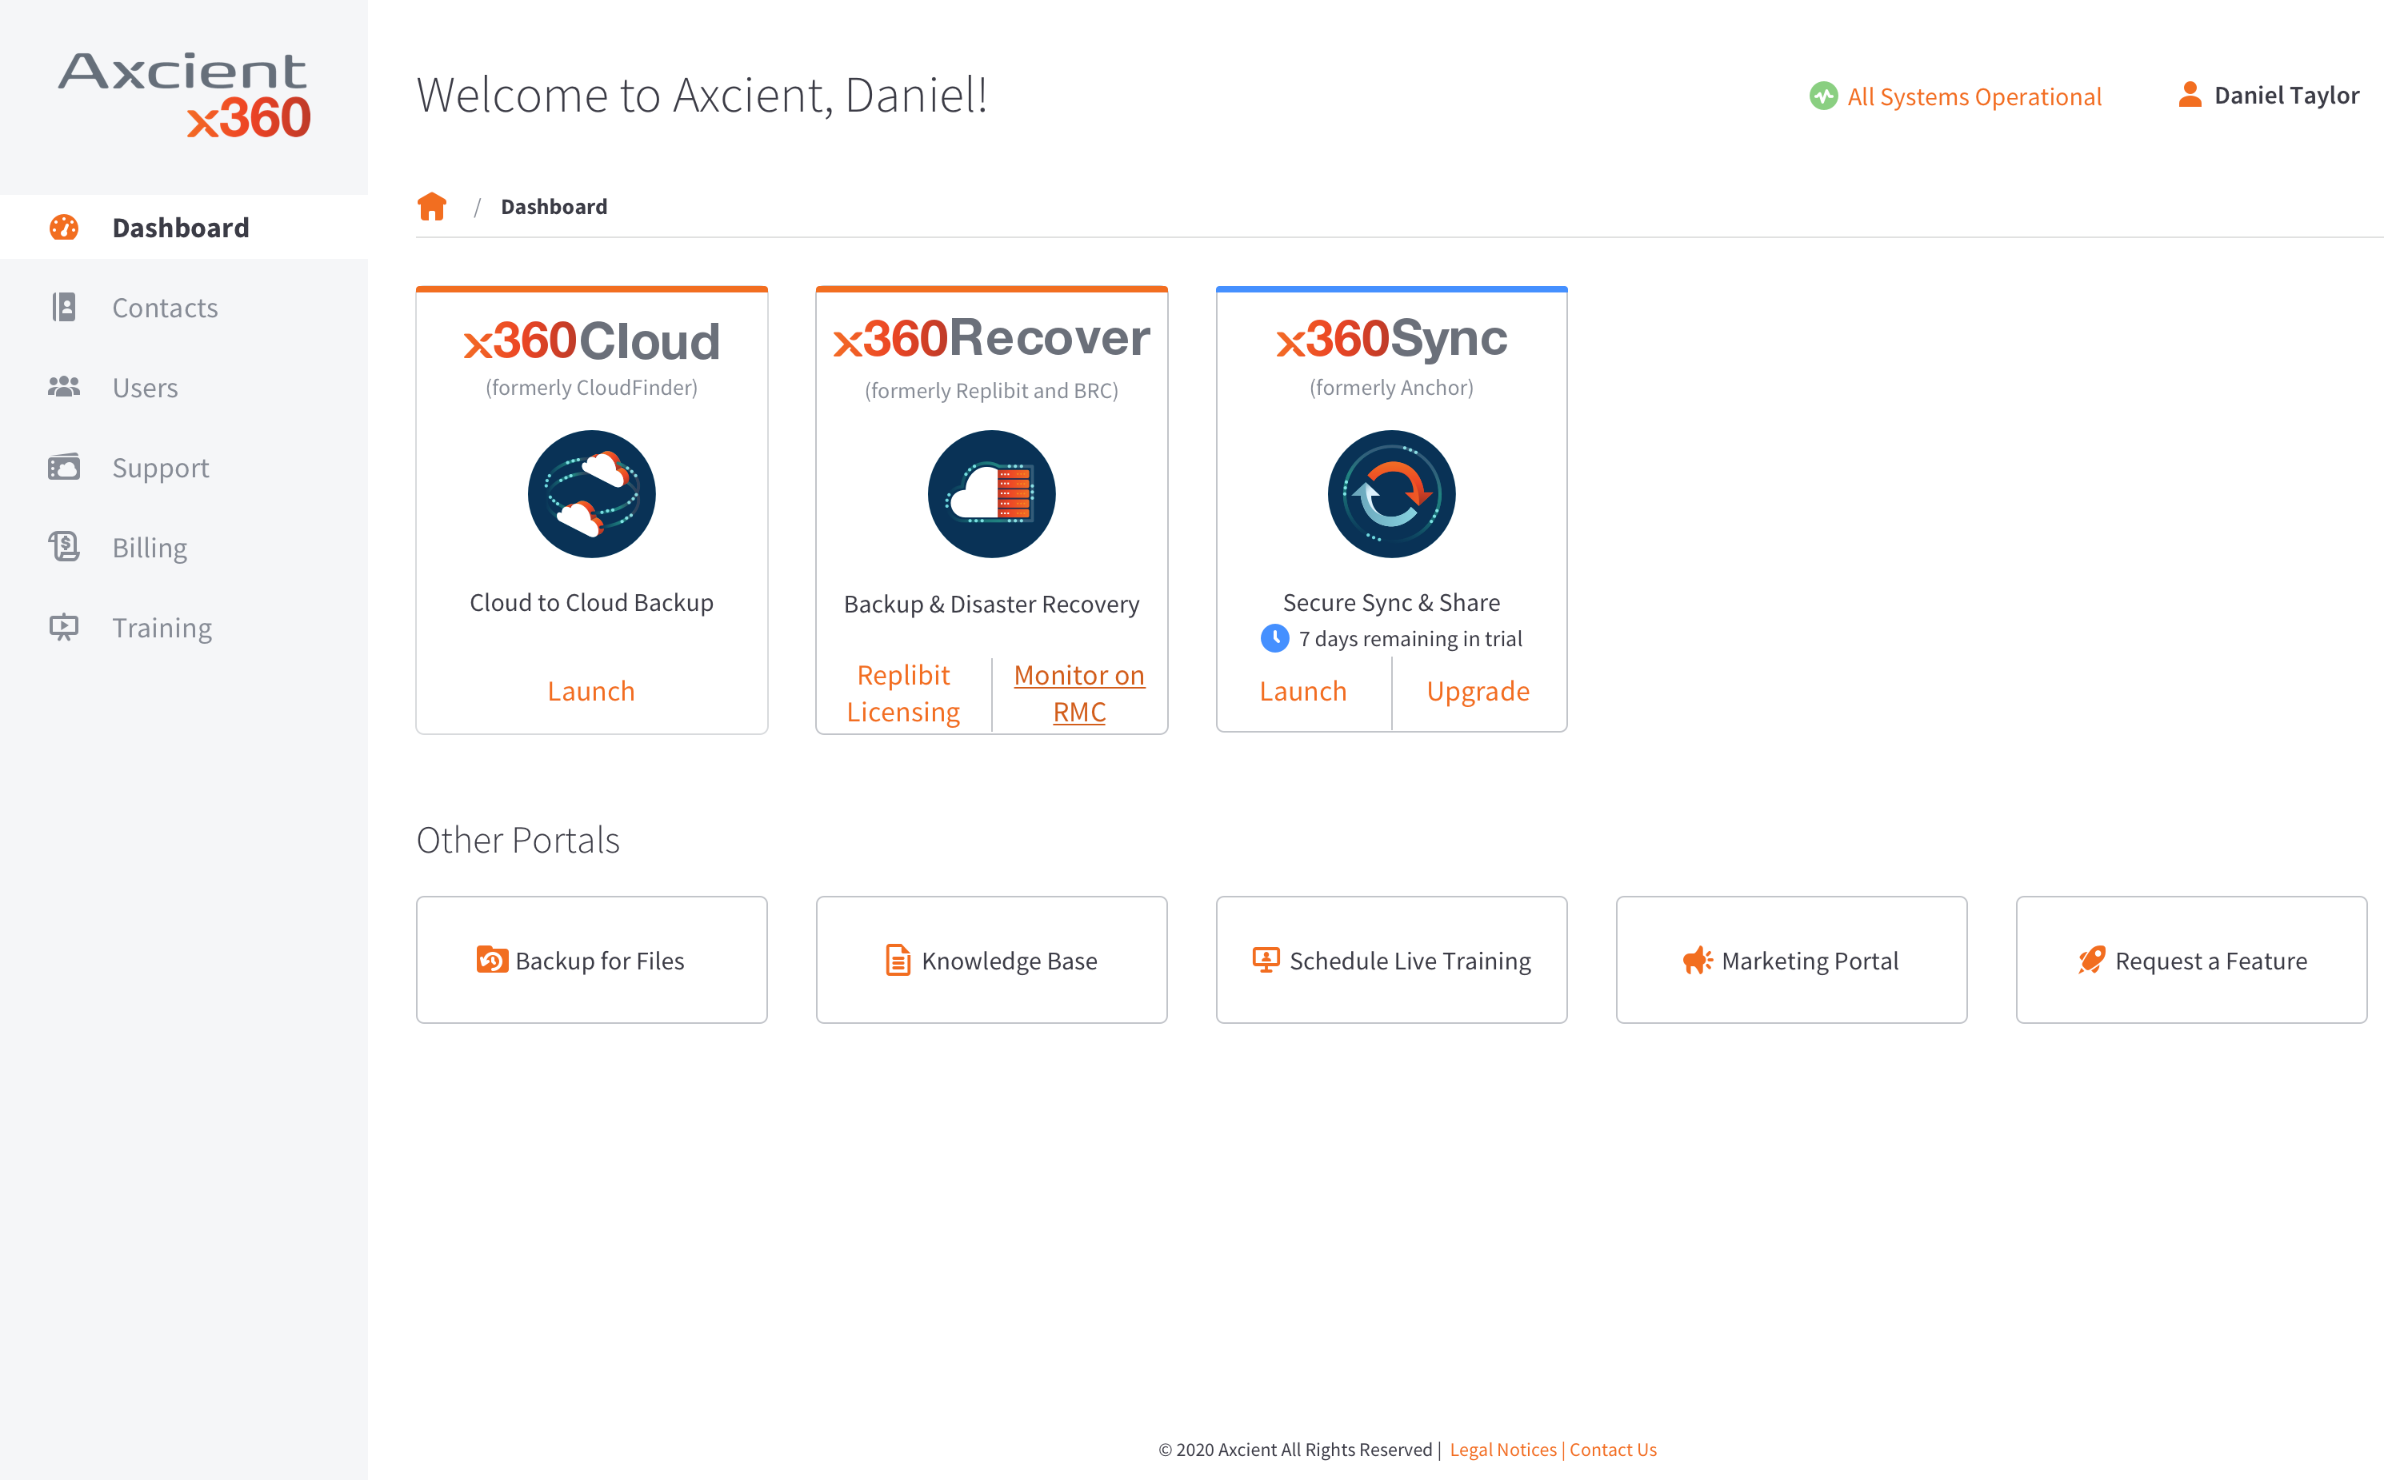Click the Users people icon in the sidebar
Image resolution: width=2398 pixels, height=1480 pixels.
[x=64, y=387]
